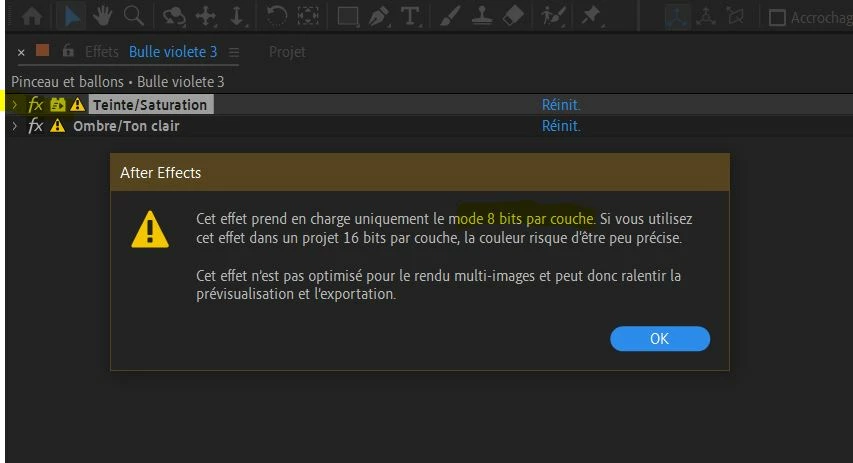
Task: Select the Puppet Pin tool
Action: coord(591,16)
